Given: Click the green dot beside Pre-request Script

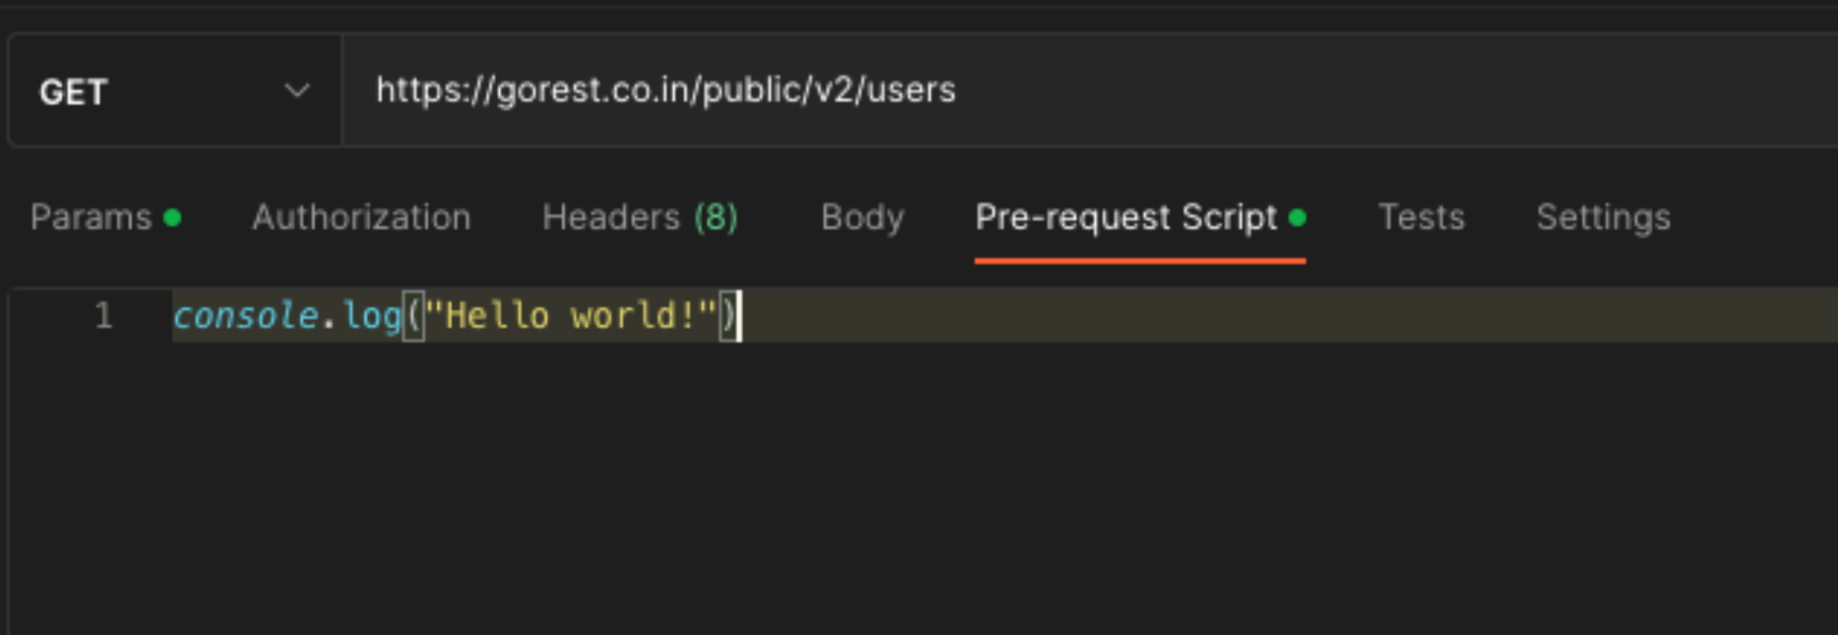Looking at the screenshot, I should (x=1298, y=218).
